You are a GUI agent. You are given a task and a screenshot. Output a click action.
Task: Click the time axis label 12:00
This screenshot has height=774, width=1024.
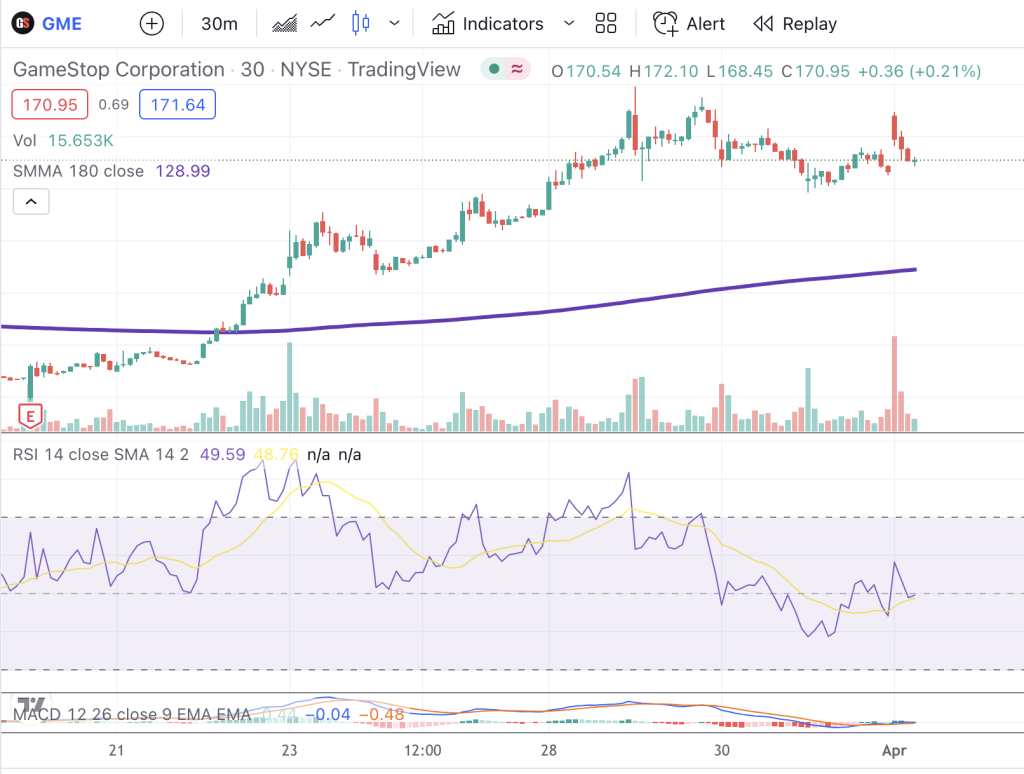pos(423,750)
